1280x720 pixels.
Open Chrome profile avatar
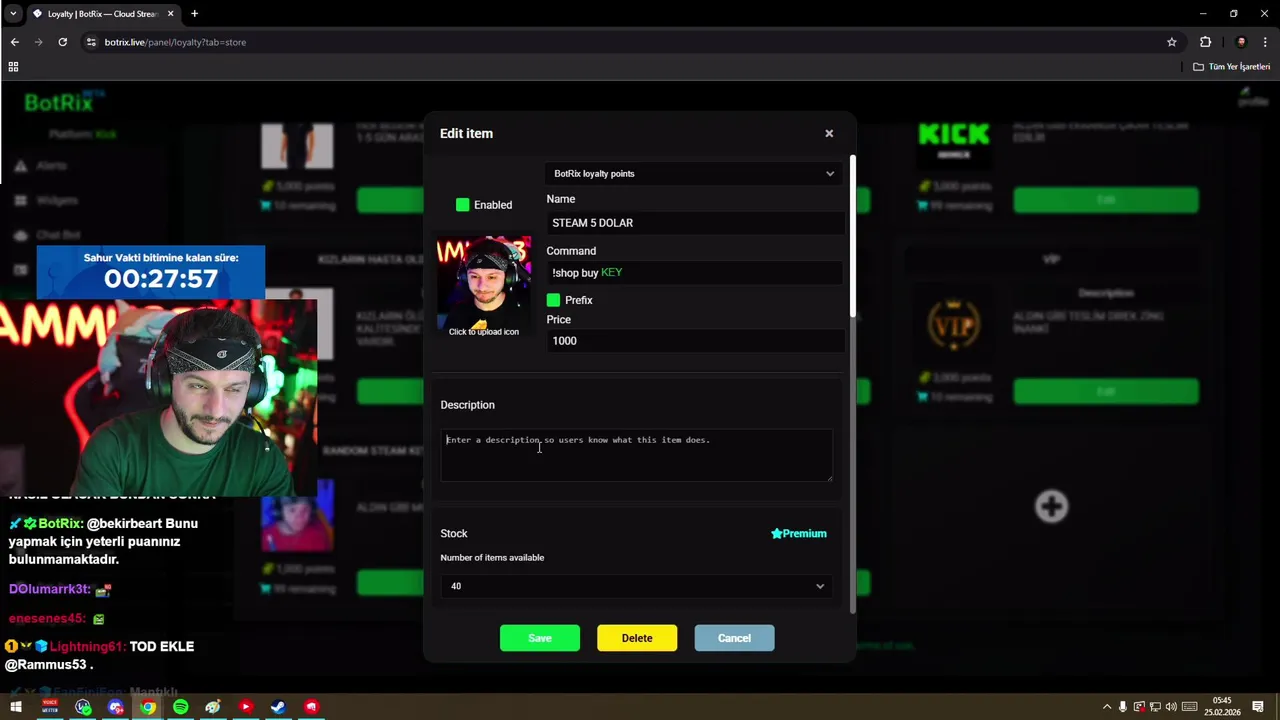(1241, 42)
